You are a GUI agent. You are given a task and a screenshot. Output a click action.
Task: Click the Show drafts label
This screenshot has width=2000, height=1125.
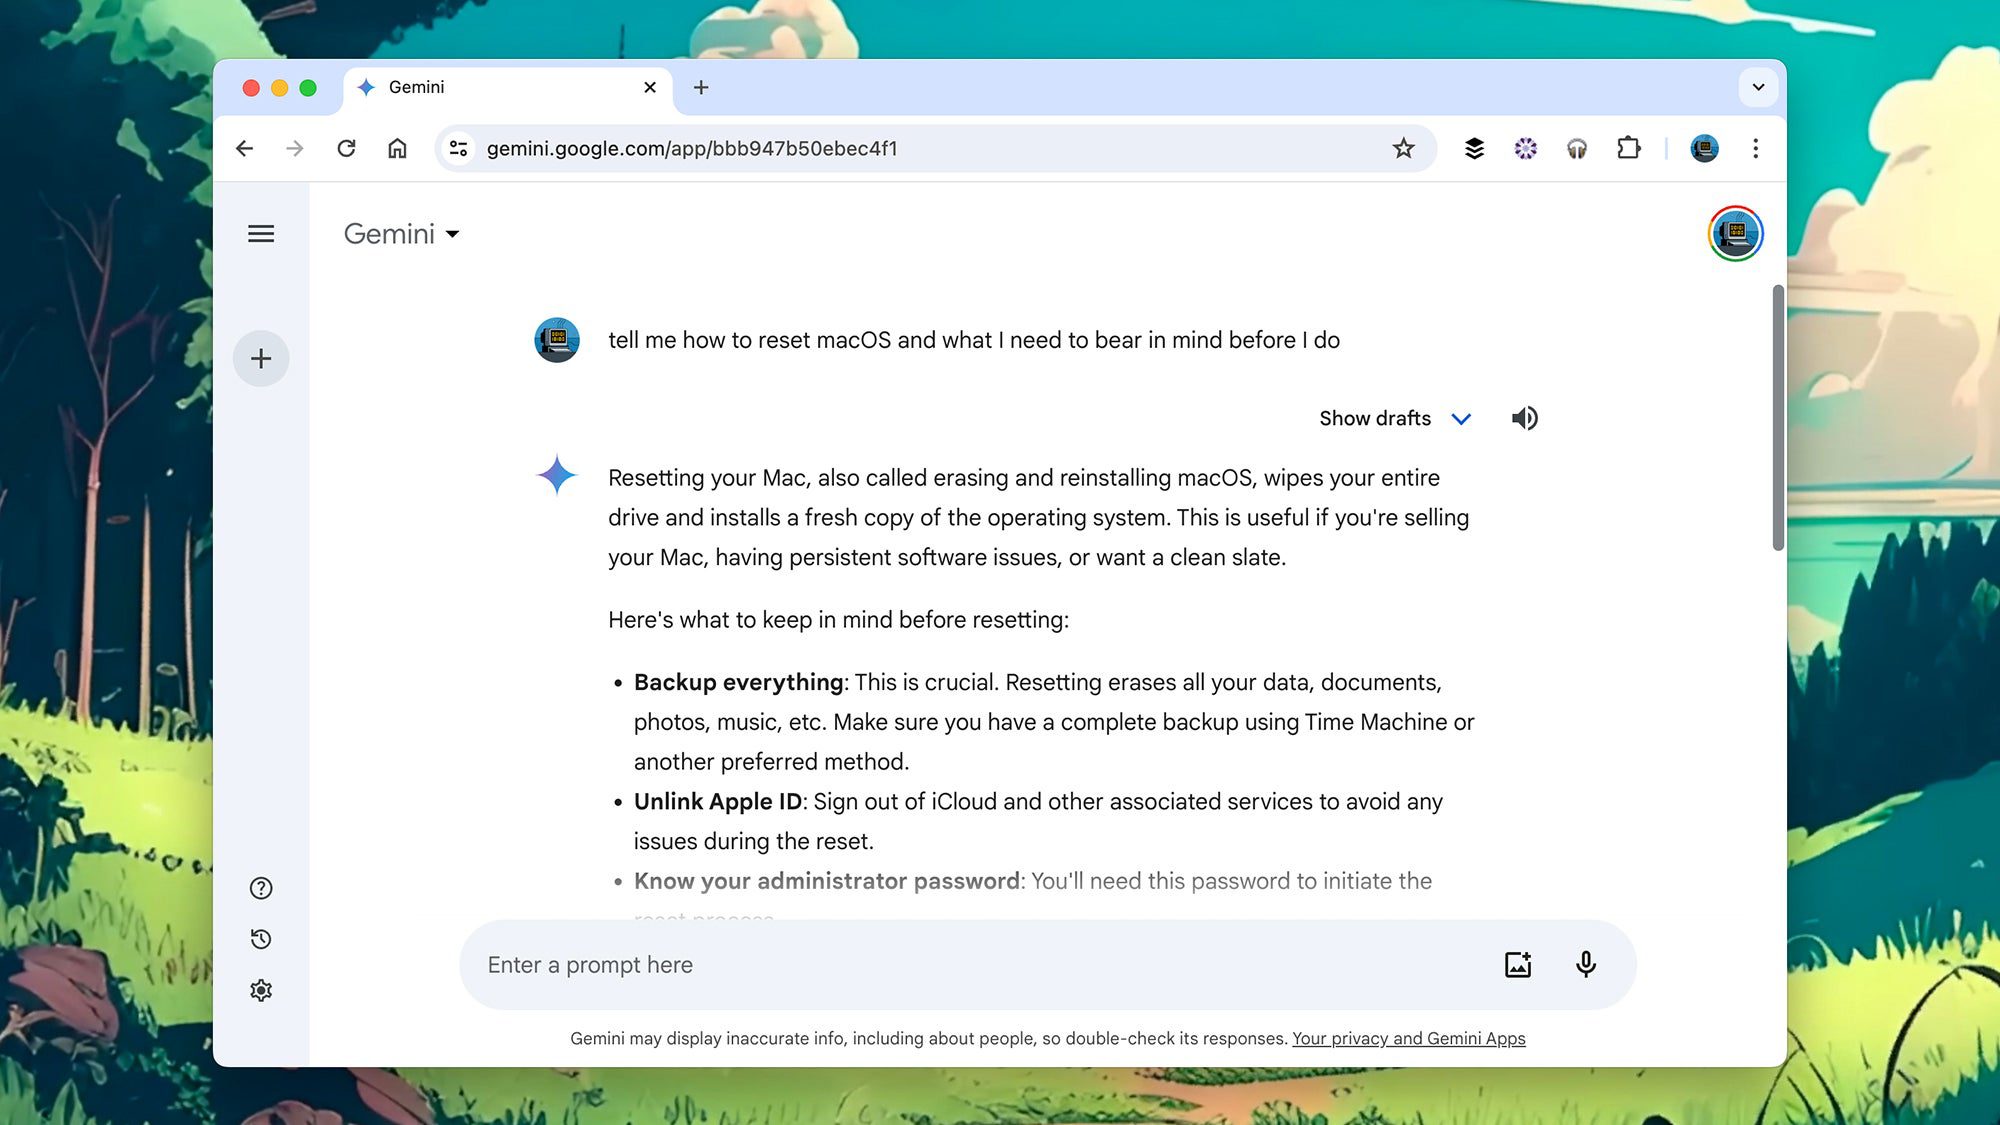click(x=1375, y=418)
